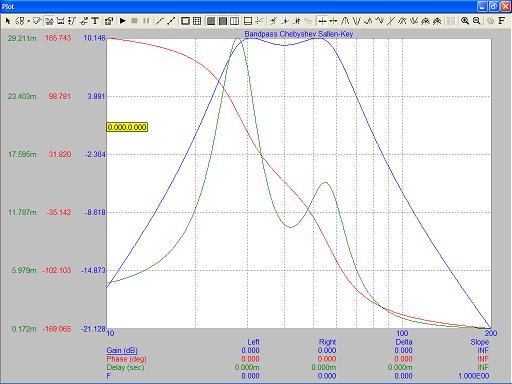
Task: Jump to next valley with Valley icon
Action: click(x=356, y=21)
